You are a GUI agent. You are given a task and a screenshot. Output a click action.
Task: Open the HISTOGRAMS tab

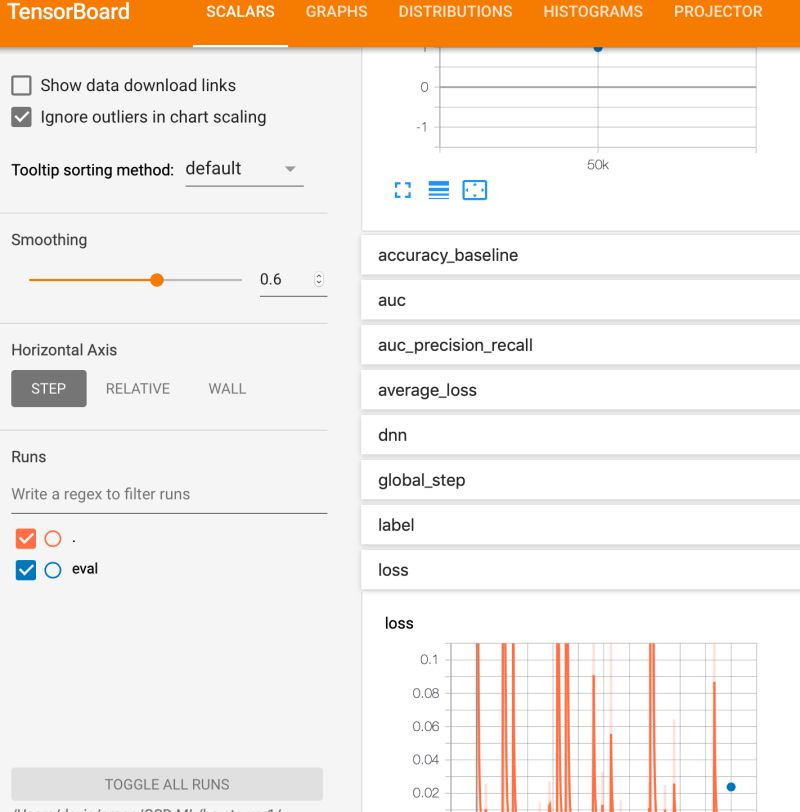(593, 12)
